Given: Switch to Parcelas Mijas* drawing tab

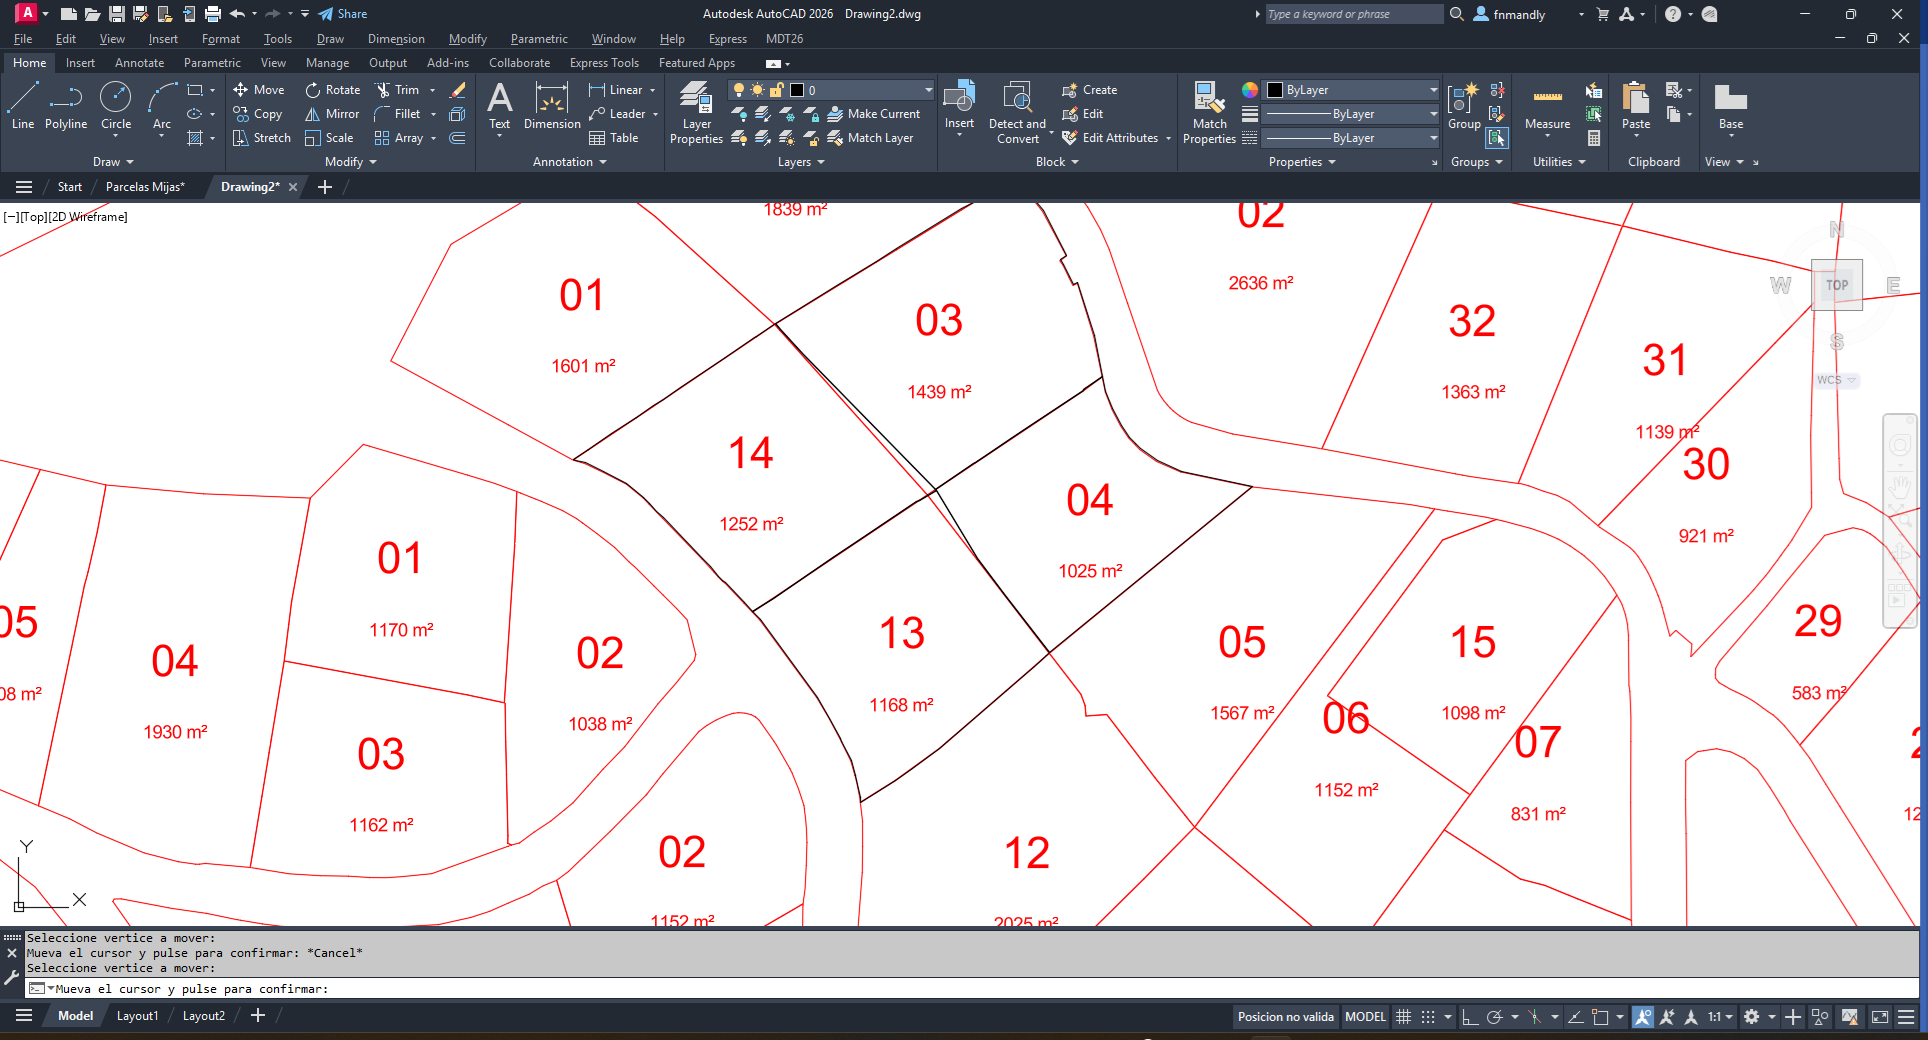Looking at the screenshot, I should [x=145, y=187].
